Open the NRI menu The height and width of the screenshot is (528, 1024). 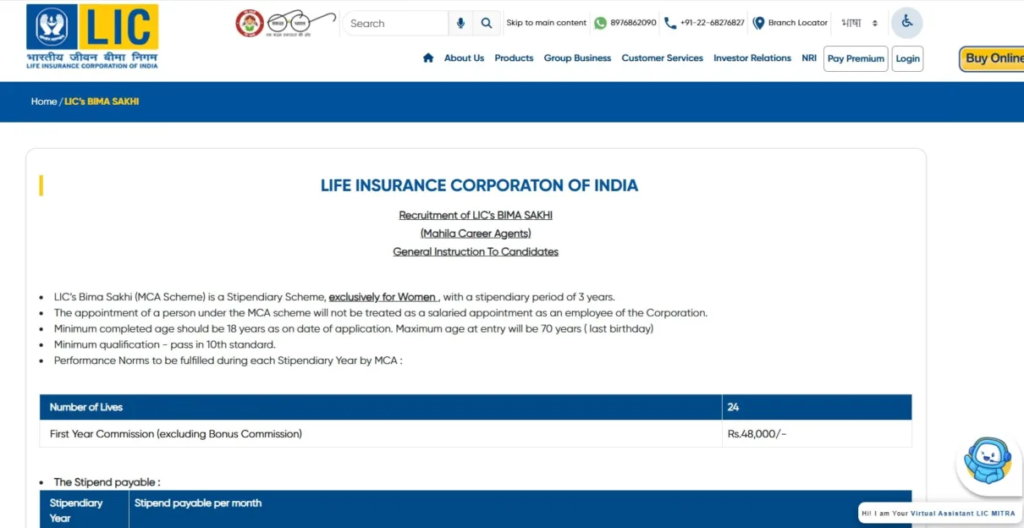pyautogui.click(x=809, y=58)
